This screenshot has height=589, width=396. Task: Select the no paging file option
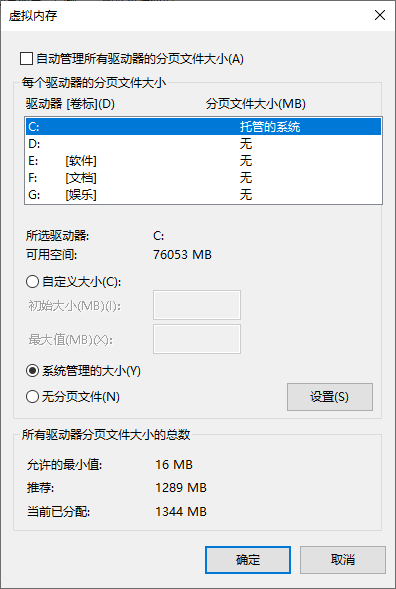(32, 397)
